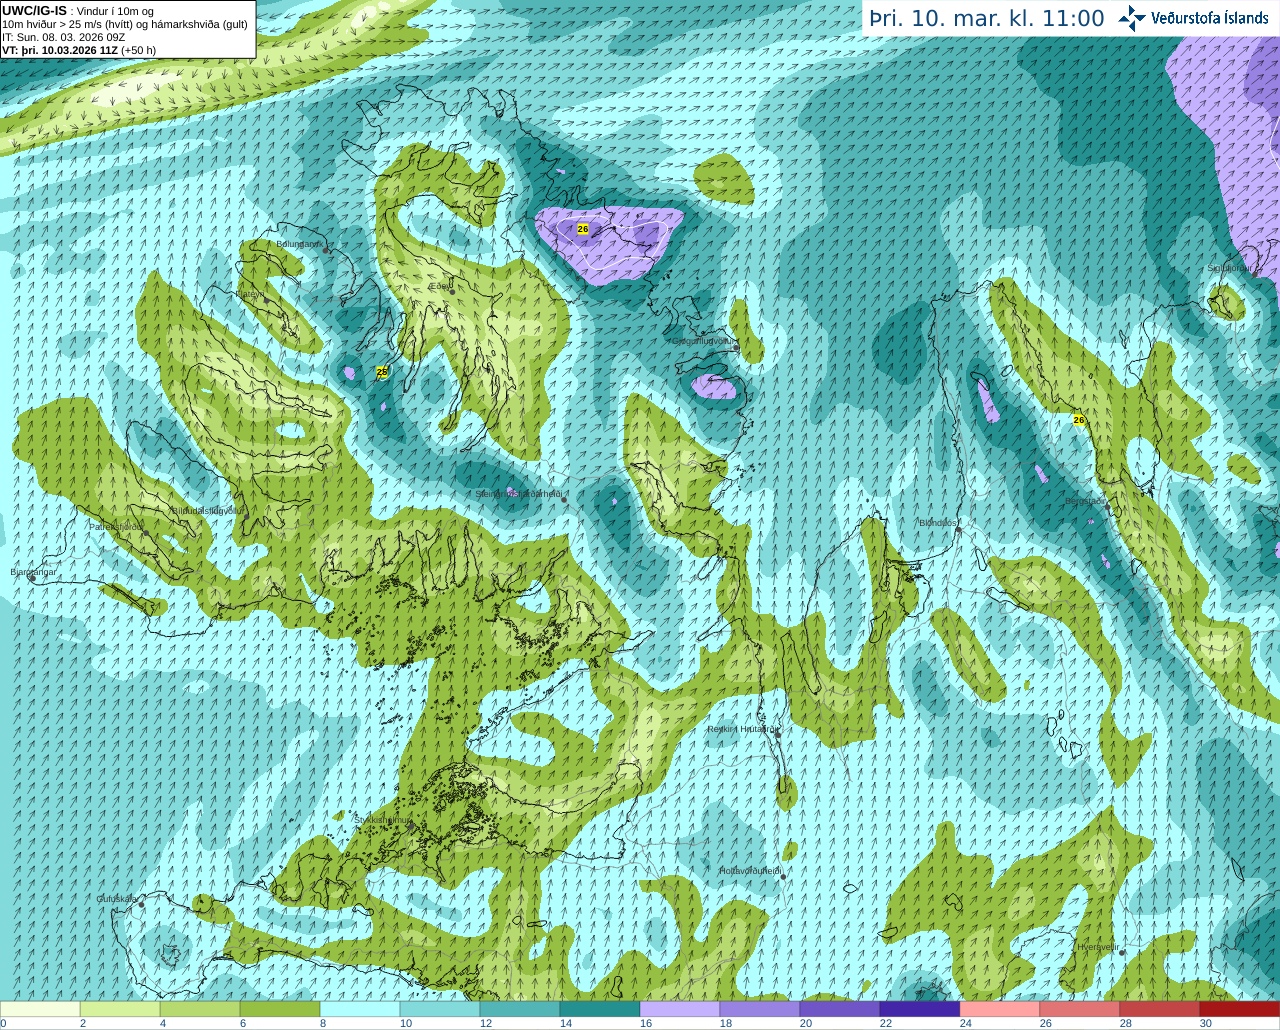Click the 'IT: Sun. 08. 03. 2026 09Z' line
The image size is (1280, 1030).
click(x=64, y=37)
